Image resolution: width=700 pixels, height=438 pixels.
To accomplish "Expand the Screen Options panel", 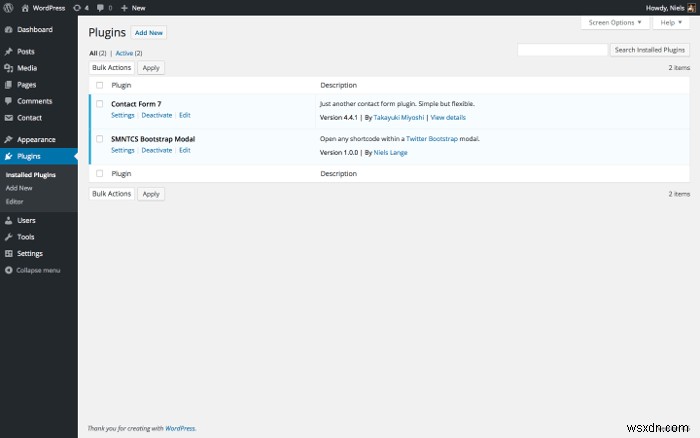I will pos(615,22).
